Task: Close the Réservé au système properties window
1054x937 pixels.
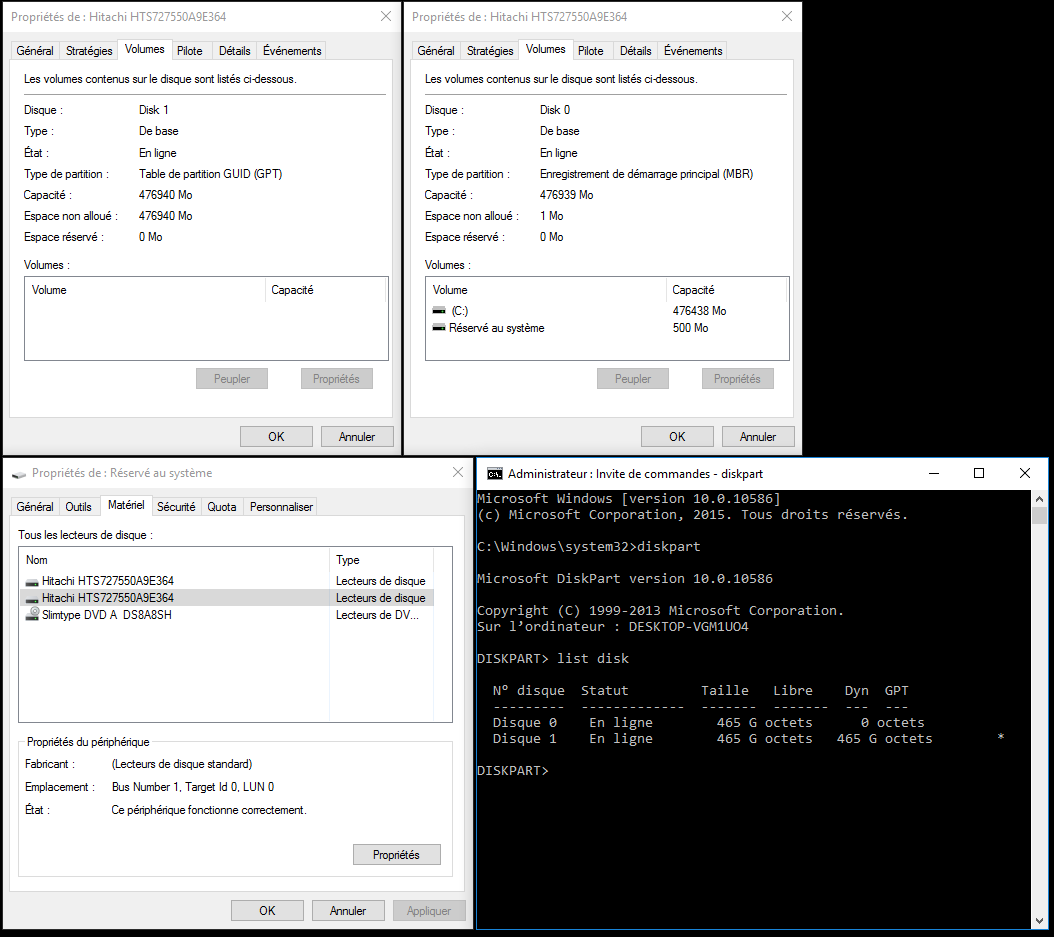Action: pos(458,473)
